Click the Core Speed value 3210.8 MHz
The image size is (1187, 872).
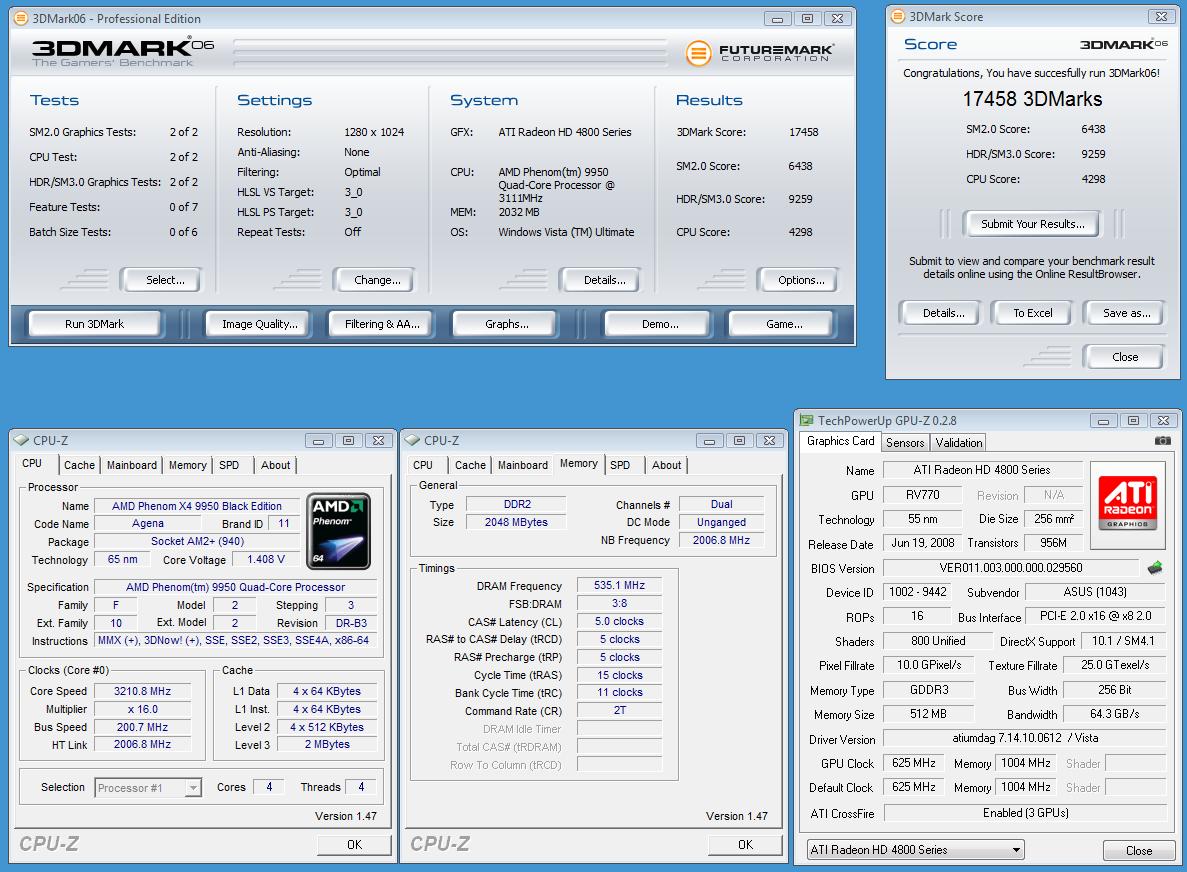point(142,691)
